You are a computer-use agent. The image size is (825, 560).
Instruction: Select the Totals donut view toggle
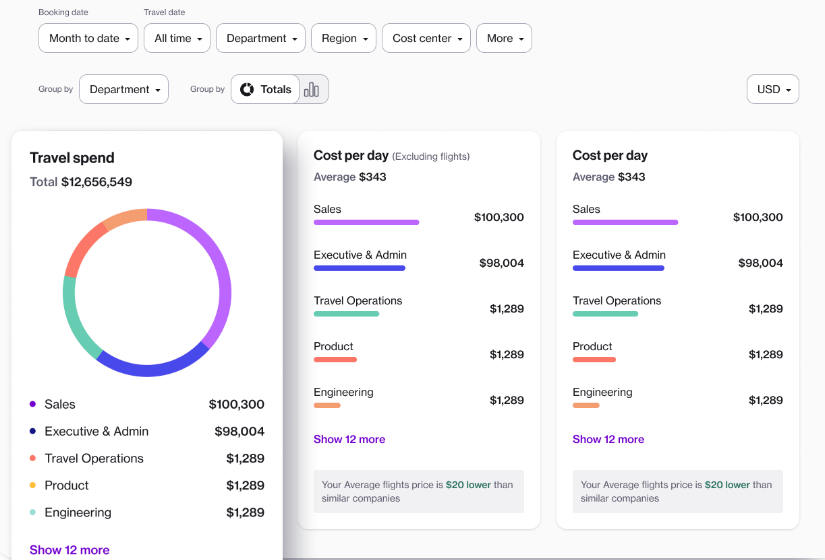coord(266,89)
